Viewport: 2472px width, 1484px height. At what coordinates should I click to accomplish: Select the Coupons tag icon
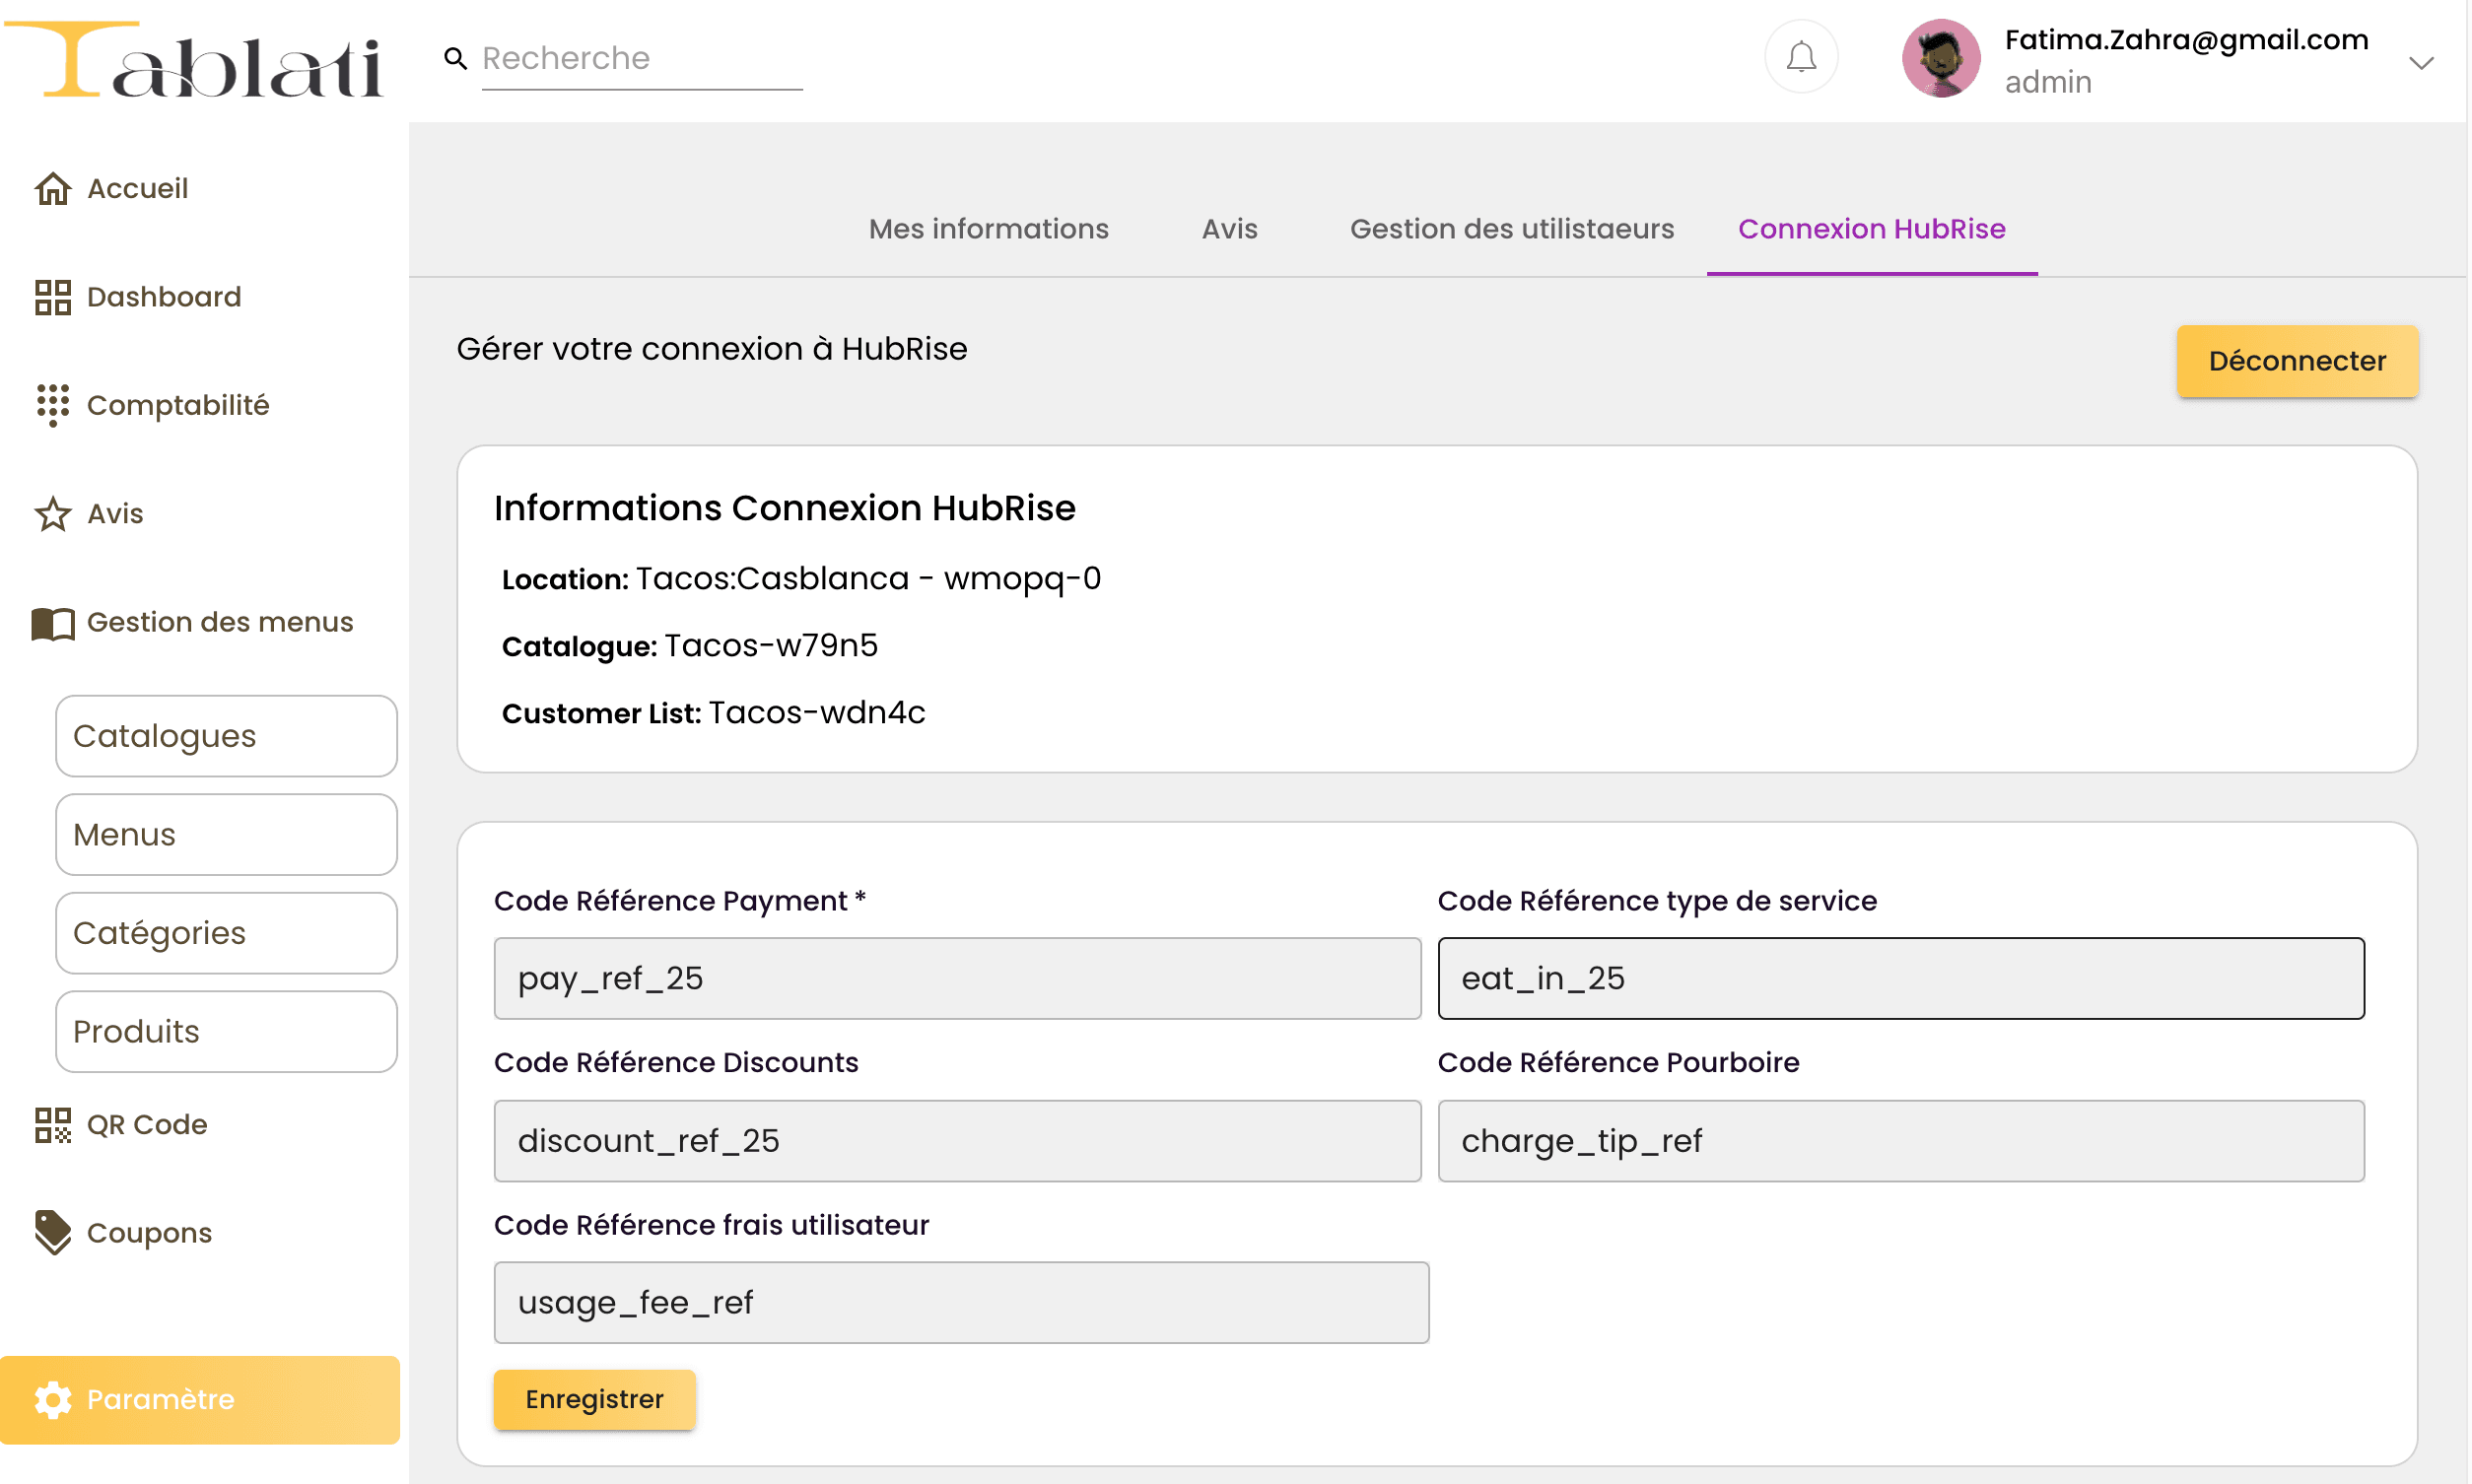pyautogui.click(x=53, y=1233)
